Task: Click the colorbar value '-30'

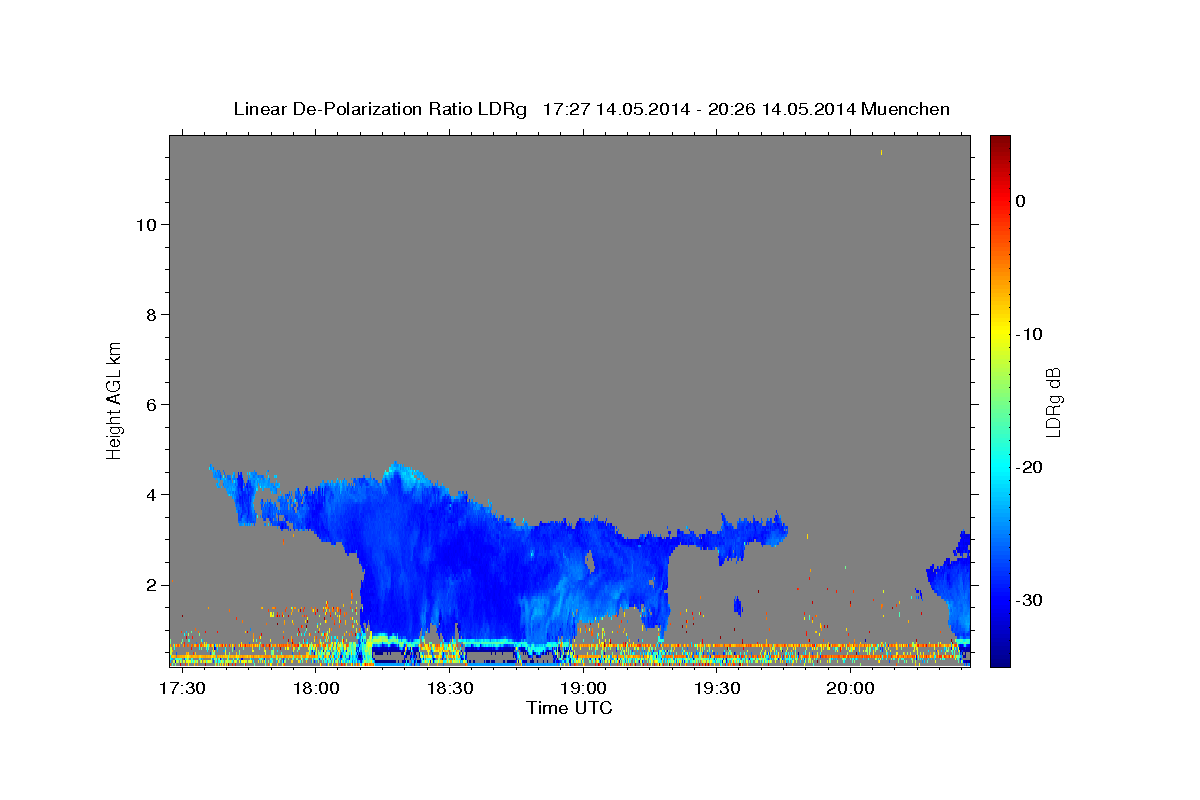Action: coord(1030,600)
